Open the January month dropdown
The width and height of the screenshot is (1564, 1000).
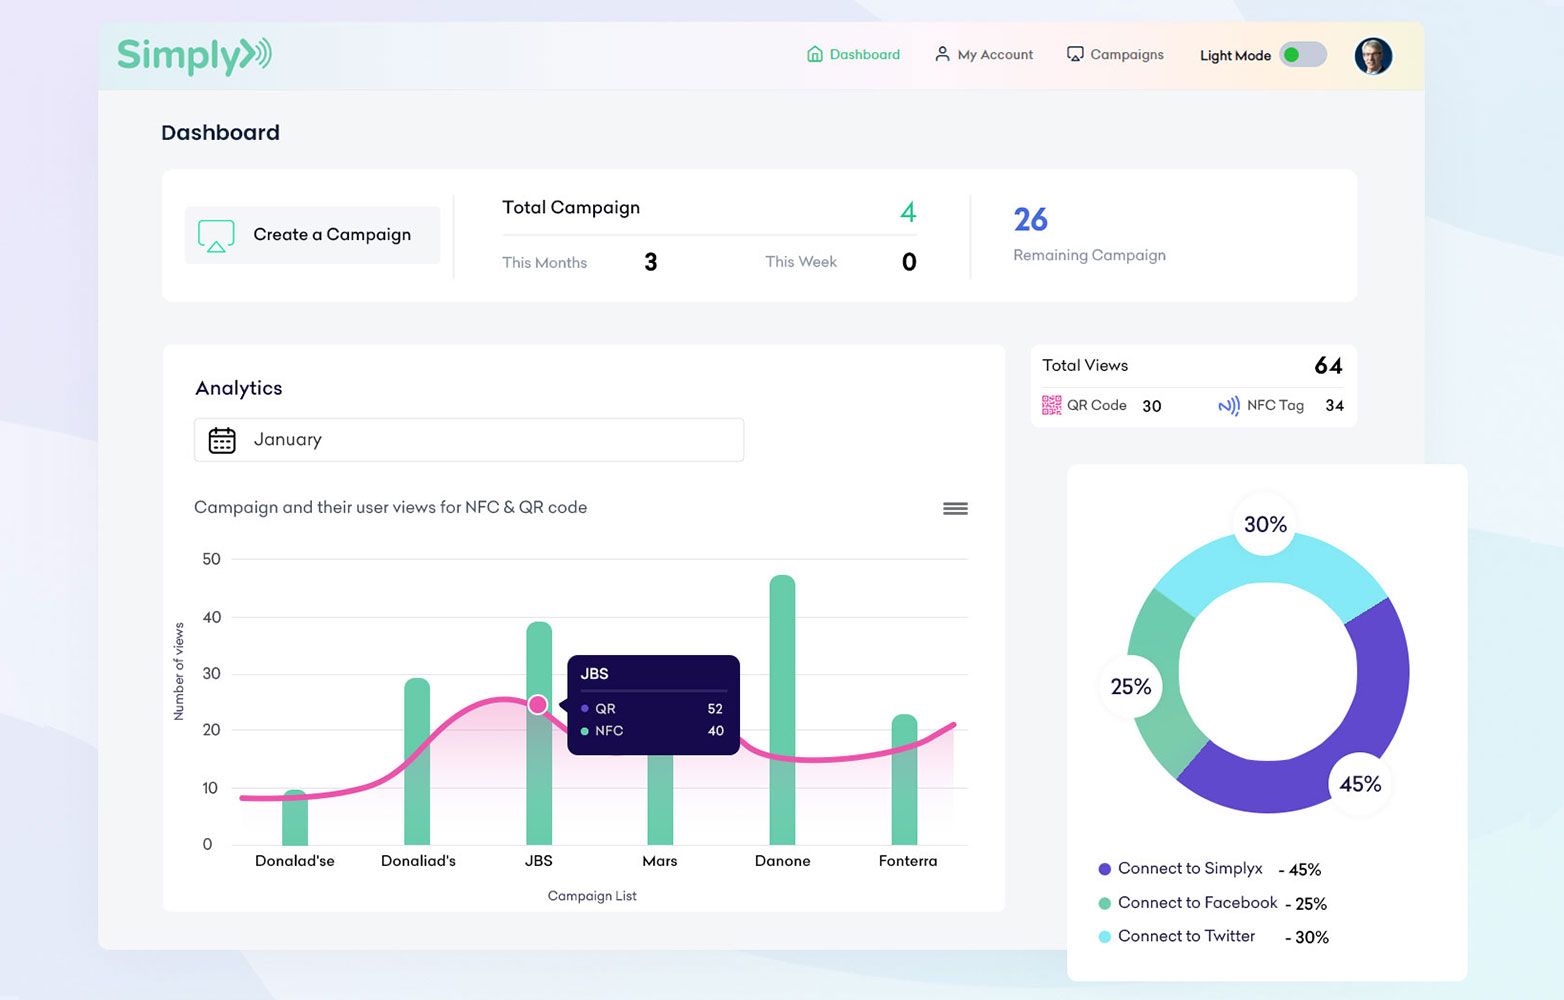click(x=469, y=440)
